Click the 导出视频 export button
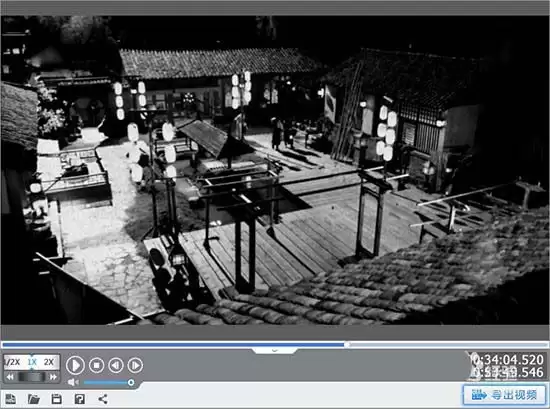The height and width of the screenshot is (409, 550). coord(504,395)
